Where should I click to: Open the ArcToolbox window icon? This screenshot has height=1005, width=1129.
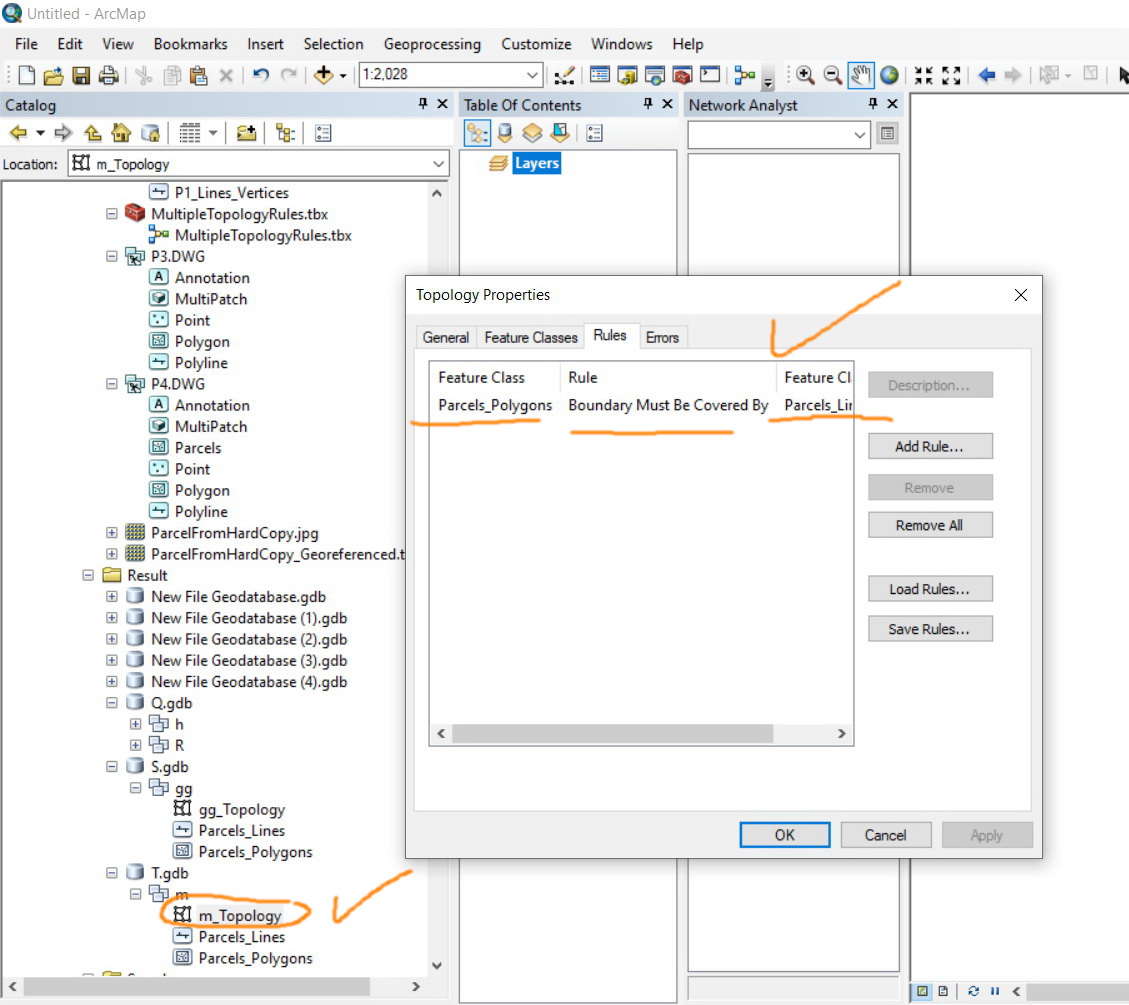(682, 75)
